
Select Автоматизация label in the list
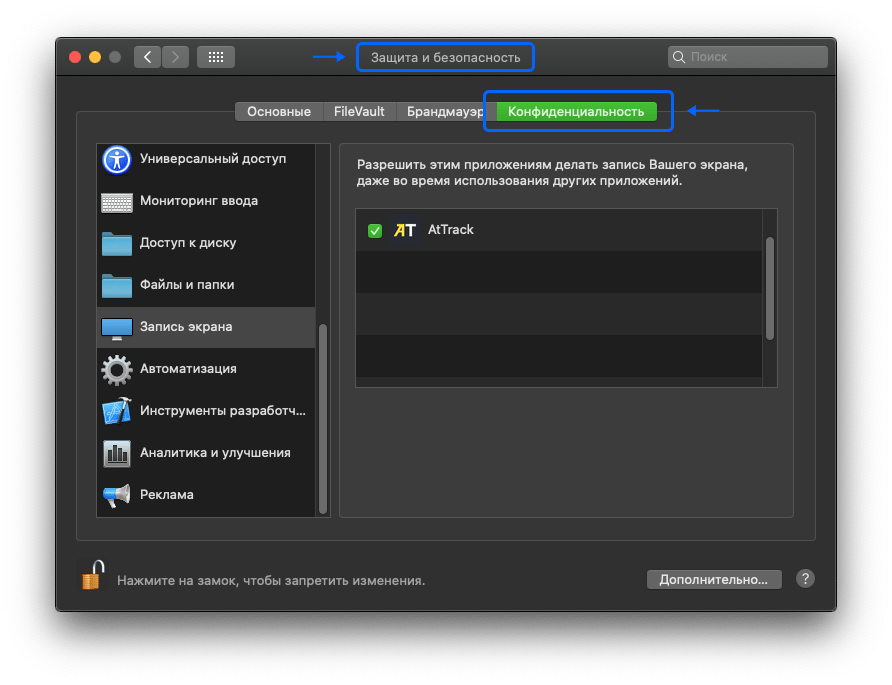click(188, 369)
